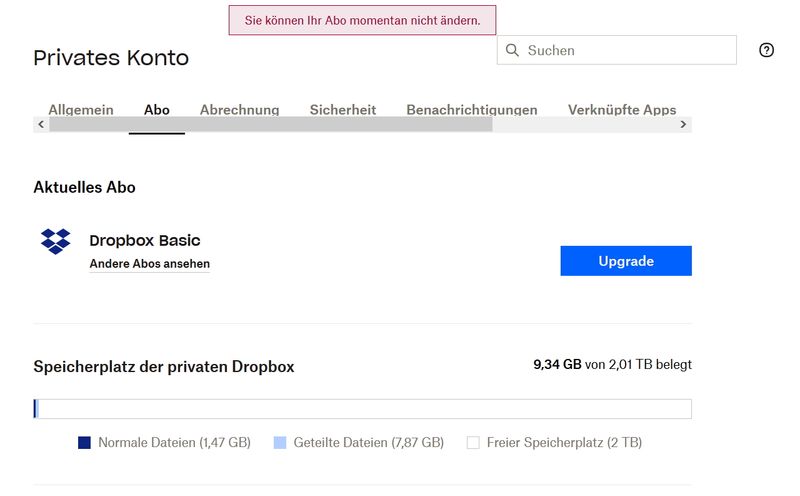The height and width of the screenshot is (496, 800).
Task: Go to the Sicherheit tab
Action: click(x=343, y=110)
